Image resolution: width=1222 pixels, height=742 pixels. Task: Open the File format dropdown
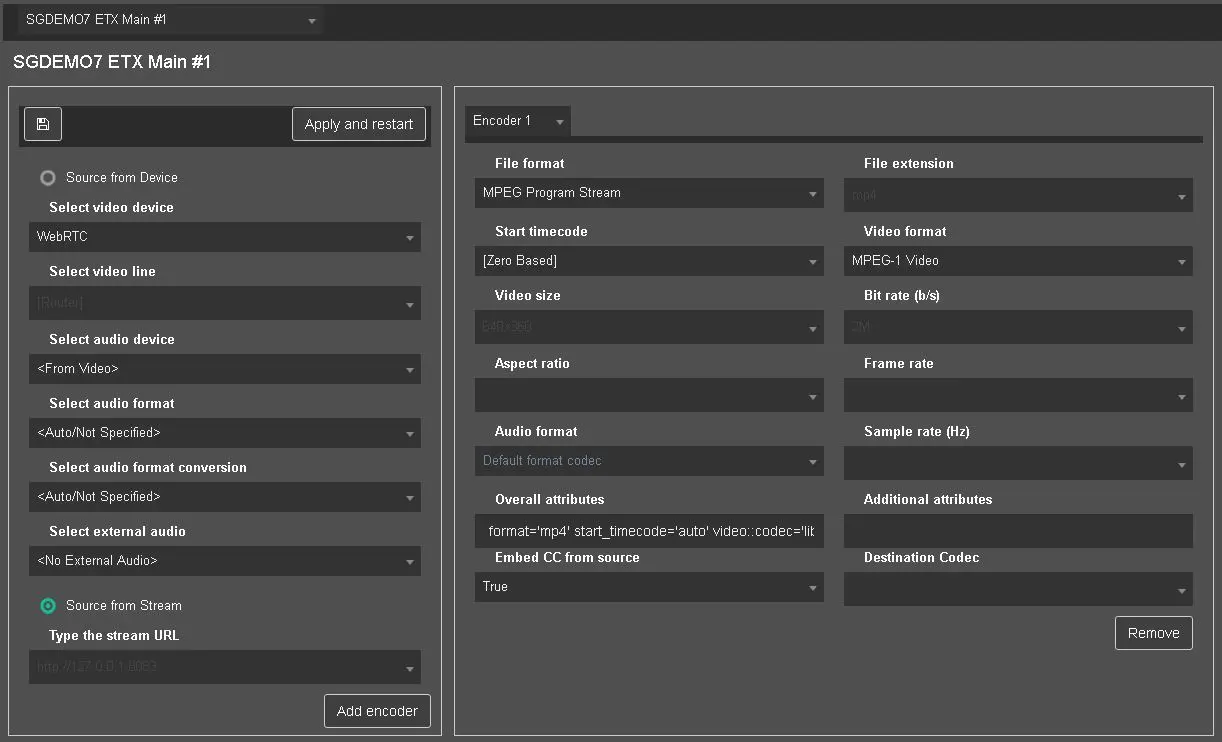[x=648, y=193]
